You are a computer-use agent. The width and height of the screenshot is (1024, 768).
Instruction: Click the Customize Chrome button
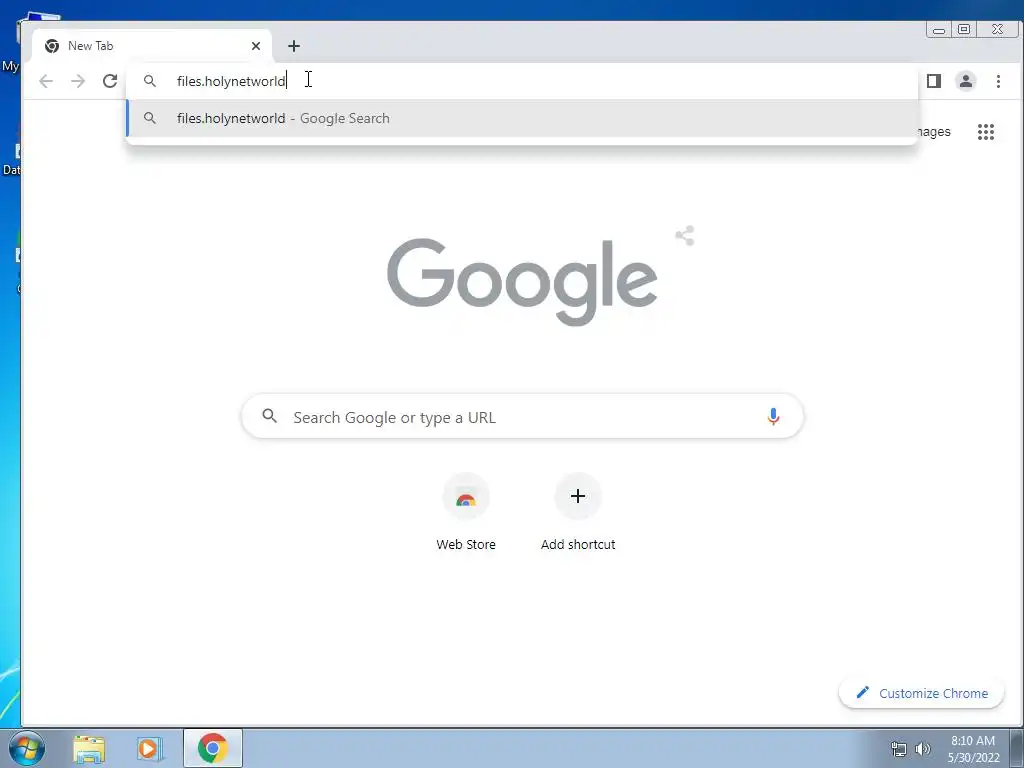pyautogui.click(x=921, y=693)
